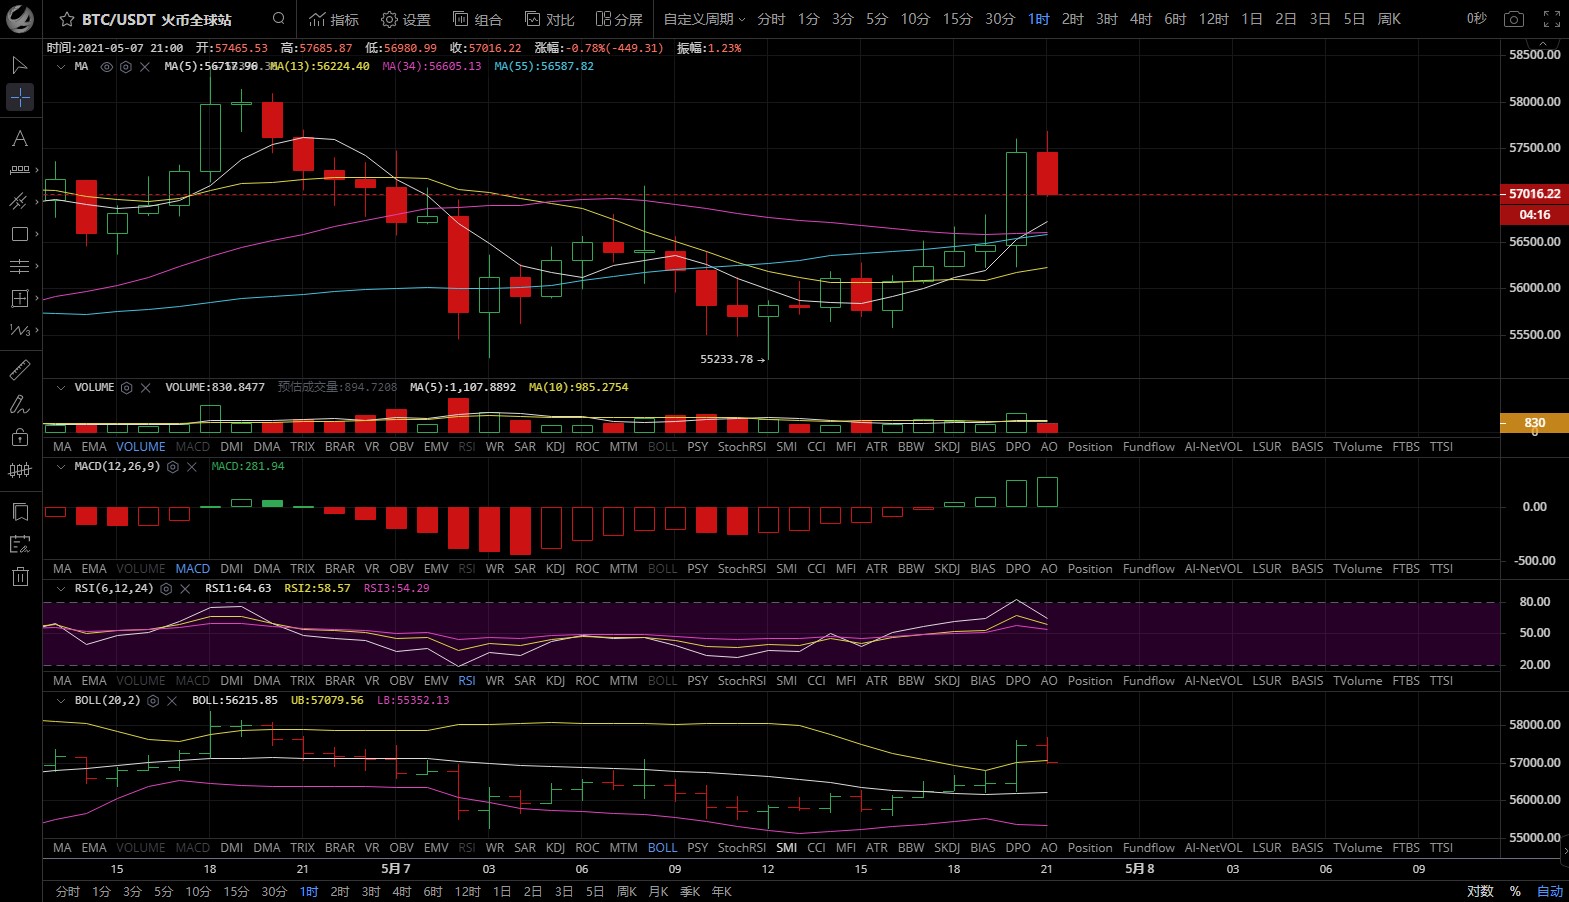Enter fullscreen mode via expand icon
The height and width of the screenshot is (902, 1569).
click(x=1551, y=19)
